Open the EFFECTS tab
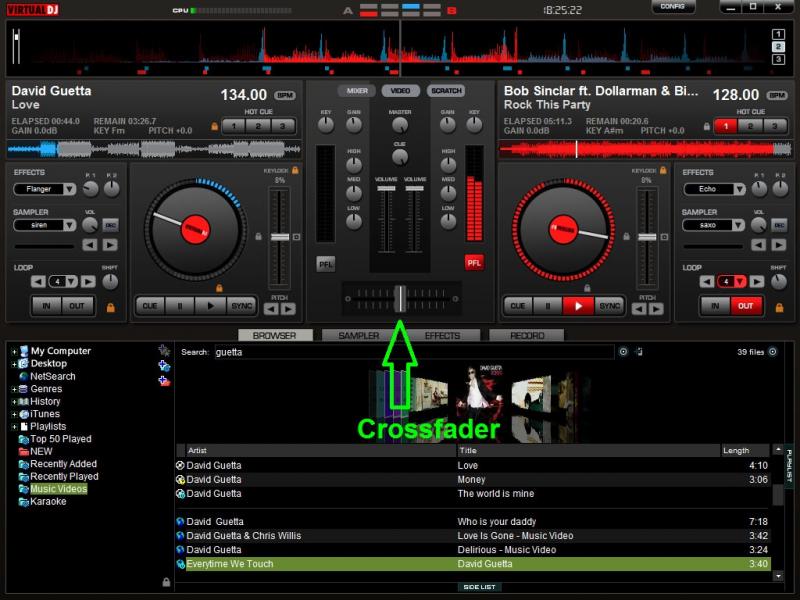The height and width of the screenshot is (600, 800). (x=442, y=335)
